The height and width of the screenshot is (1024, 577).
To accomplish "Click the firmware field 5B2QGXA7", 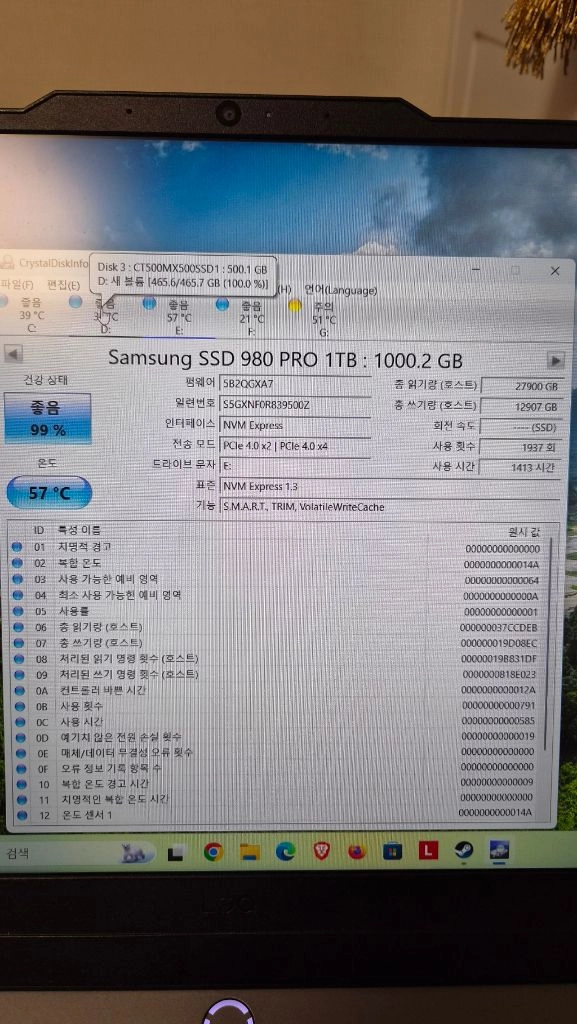I will pyautogui.click(x=295, y=384).
